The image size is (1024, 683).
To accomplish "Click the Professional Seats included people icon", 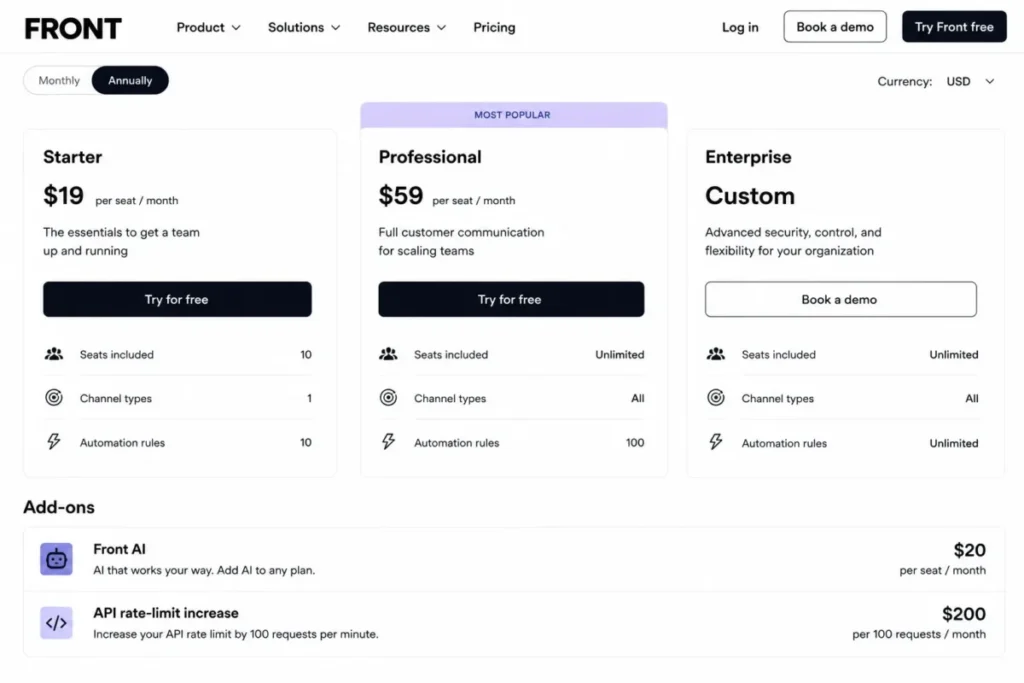I will (388, 354).
